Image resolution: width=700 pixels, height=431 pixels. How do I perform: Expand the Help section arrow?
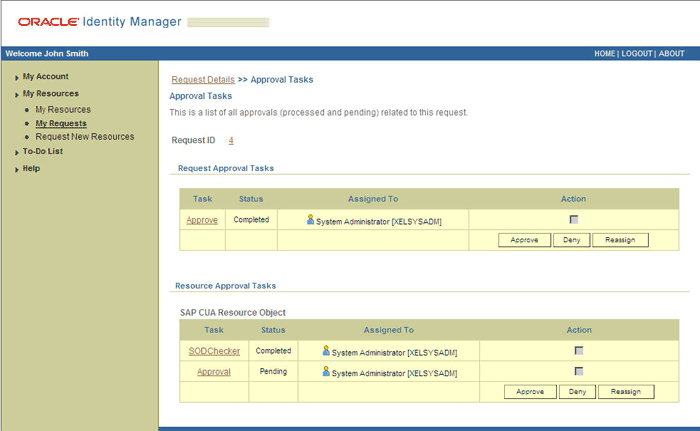click(x=17, y=169)
